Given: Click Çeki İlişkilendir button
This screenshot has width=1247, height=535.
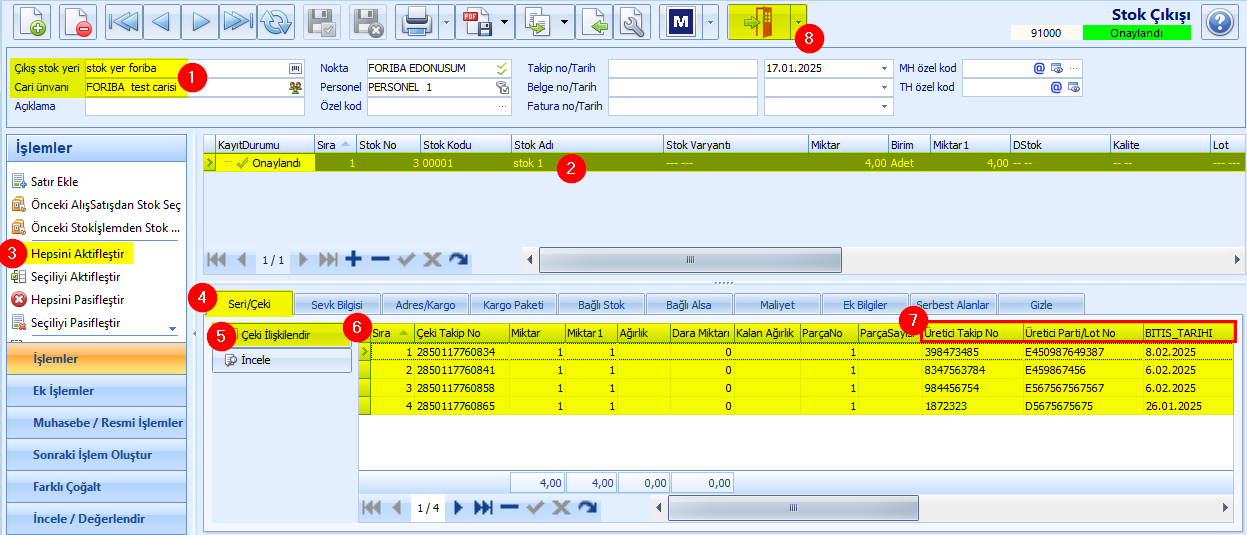Looking at the screenshot, I should pos(282,335).
